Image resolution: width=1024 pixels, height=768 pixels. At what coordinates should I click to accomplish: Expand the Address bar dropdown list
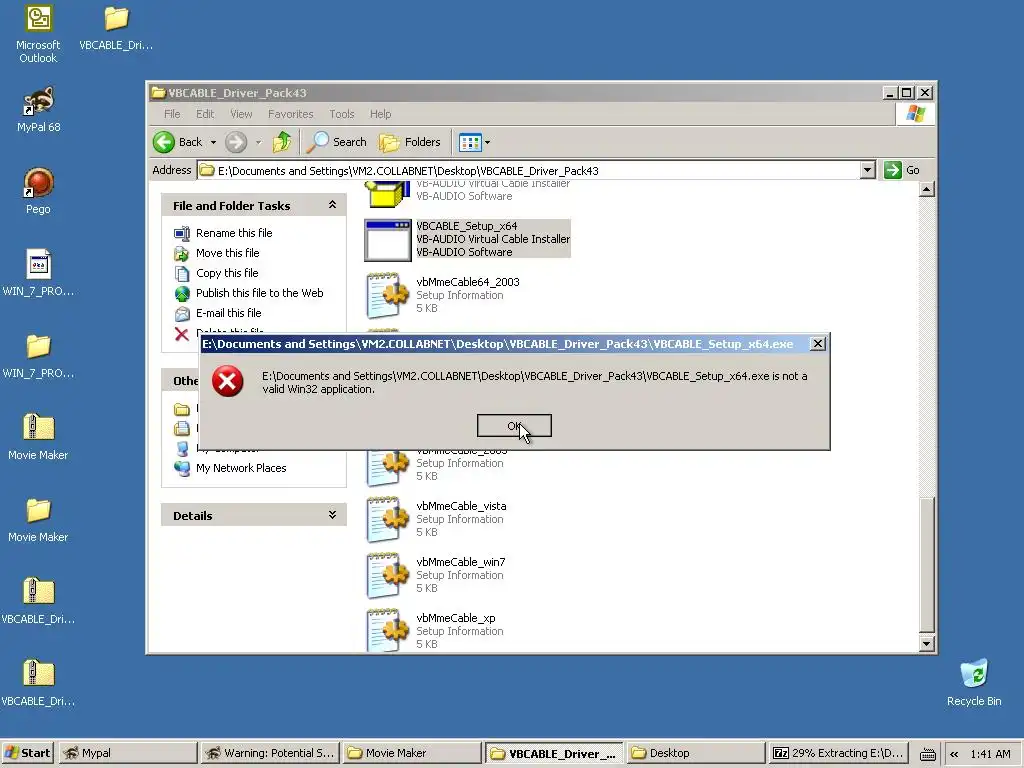[x=867, y=170]
